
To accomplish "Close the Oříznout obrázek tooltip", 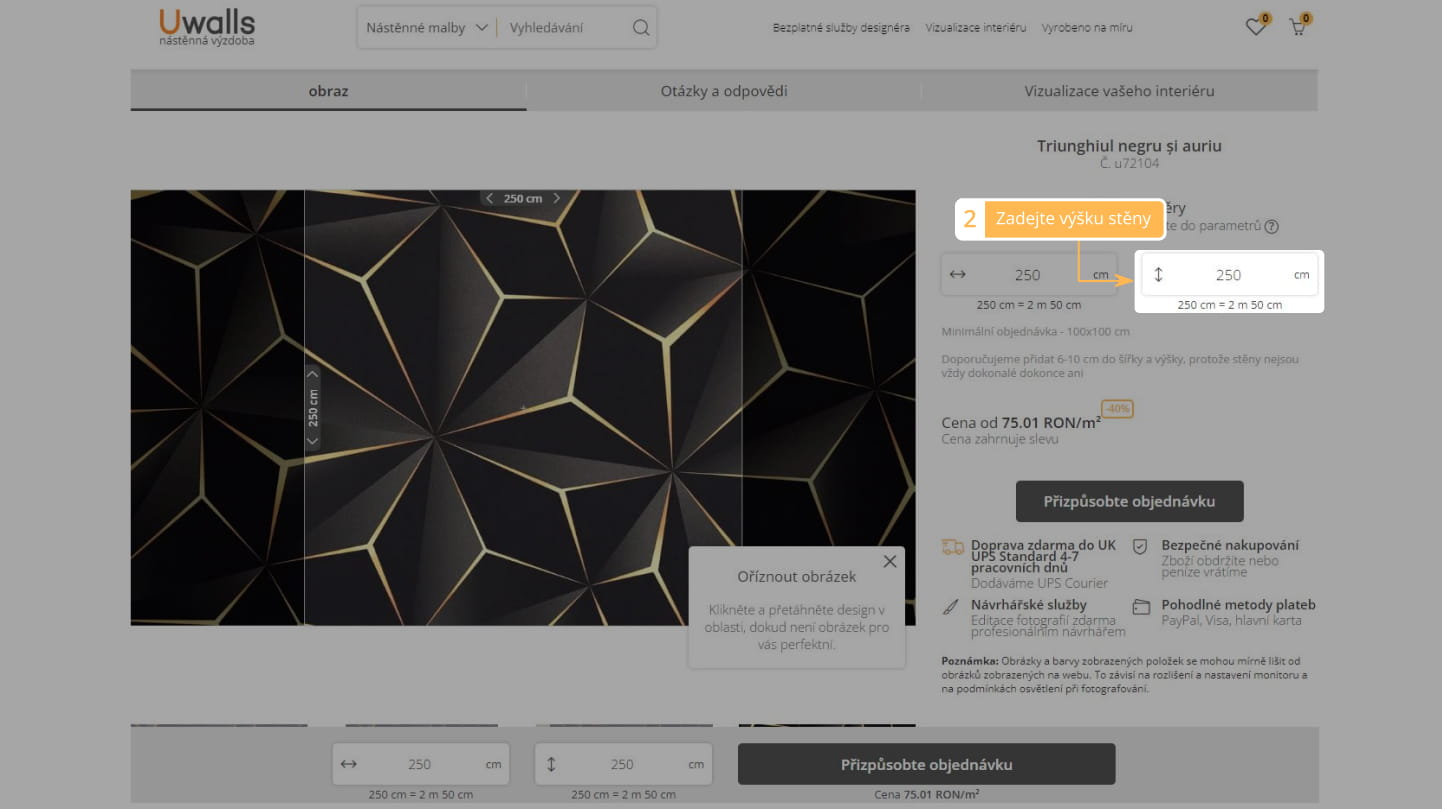I will coord(889,561).
